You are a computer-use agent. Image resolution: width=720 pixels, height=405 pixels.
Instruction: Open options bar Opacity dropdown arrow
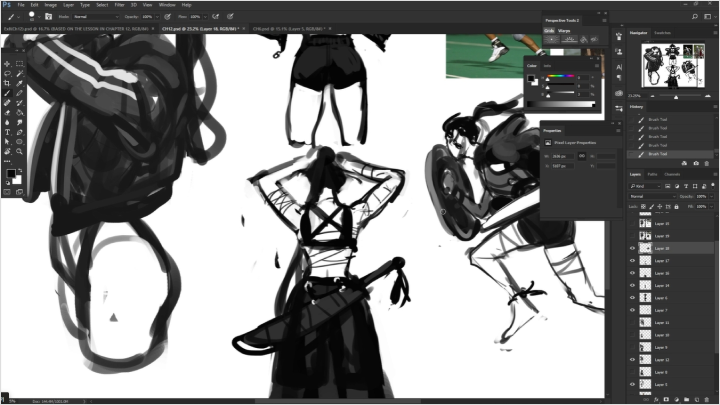(157, 17)
